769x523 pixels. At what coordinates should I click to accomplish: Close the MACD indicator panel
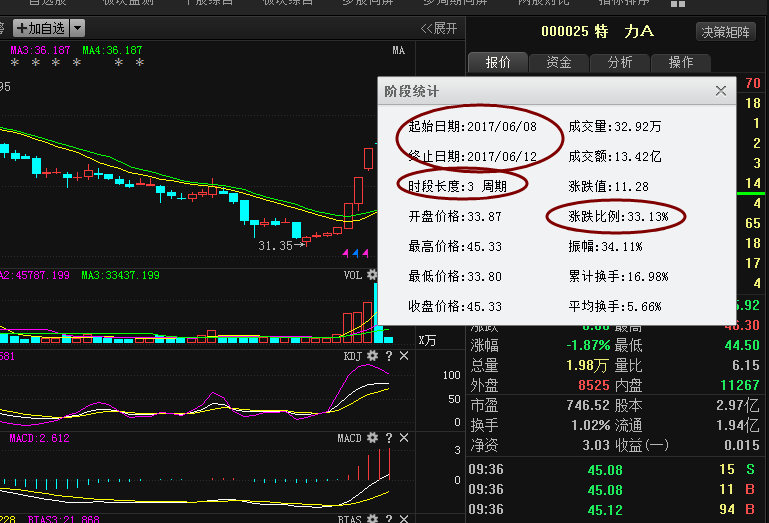coord(404,438)
